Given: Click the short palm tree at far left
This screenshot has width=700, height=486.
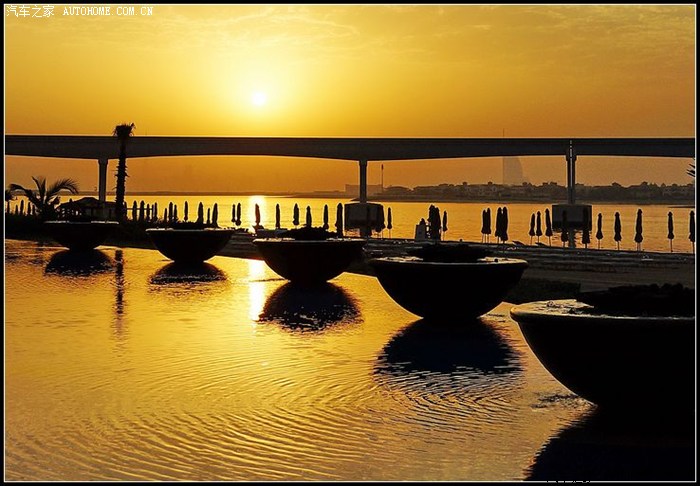Looking at the screenshot, I should coord(43,196).
